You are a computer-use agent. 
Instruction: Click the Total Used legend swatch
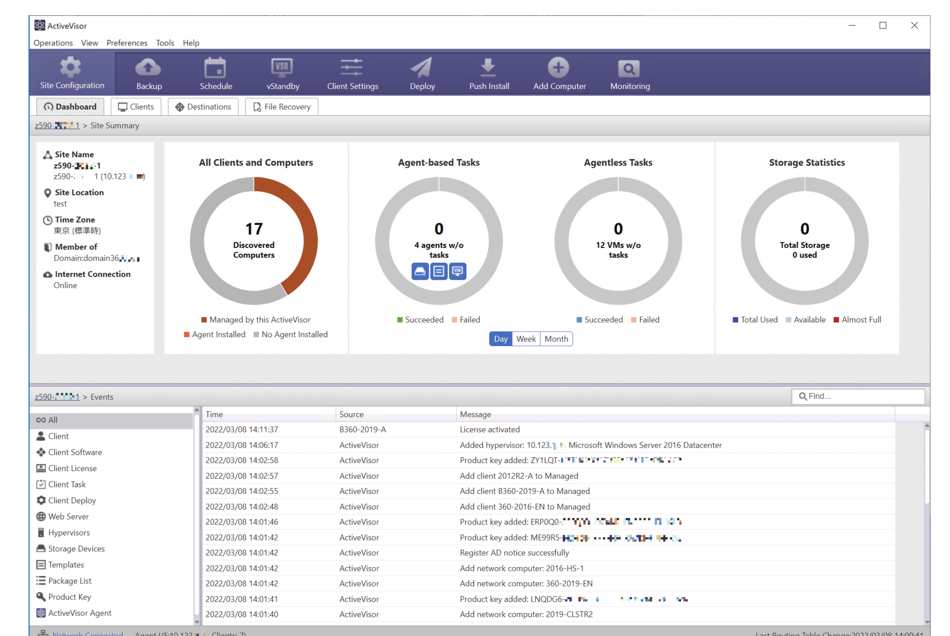736,320
